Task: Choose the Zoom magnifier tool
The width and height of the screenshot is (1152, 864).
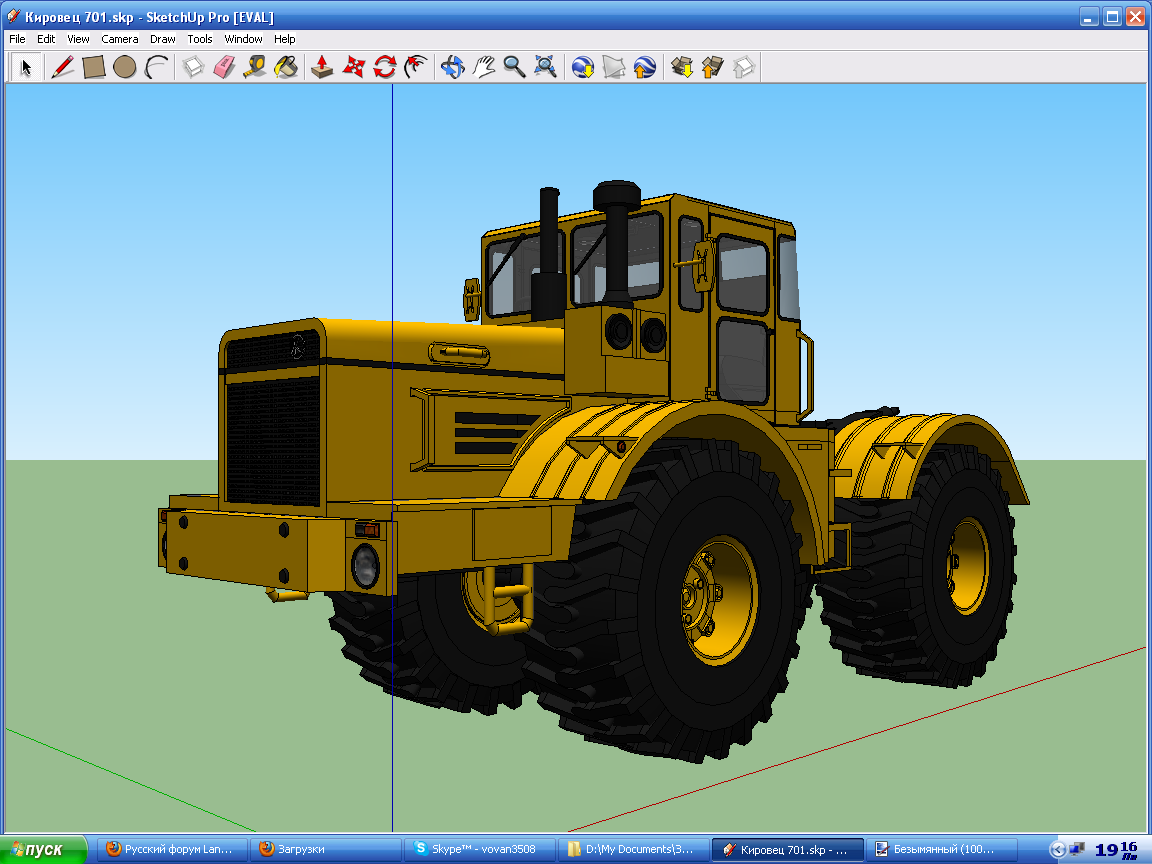Action: point(514,68)
